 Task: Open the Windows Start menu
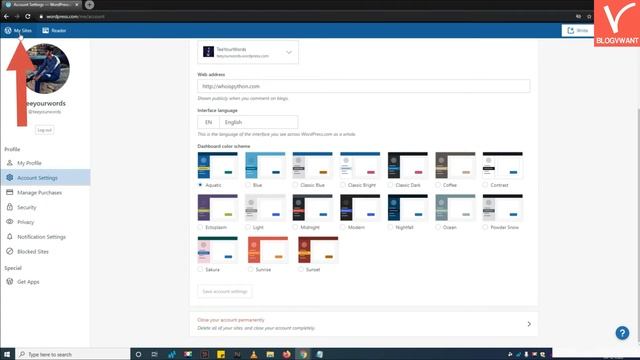(7, 354)
